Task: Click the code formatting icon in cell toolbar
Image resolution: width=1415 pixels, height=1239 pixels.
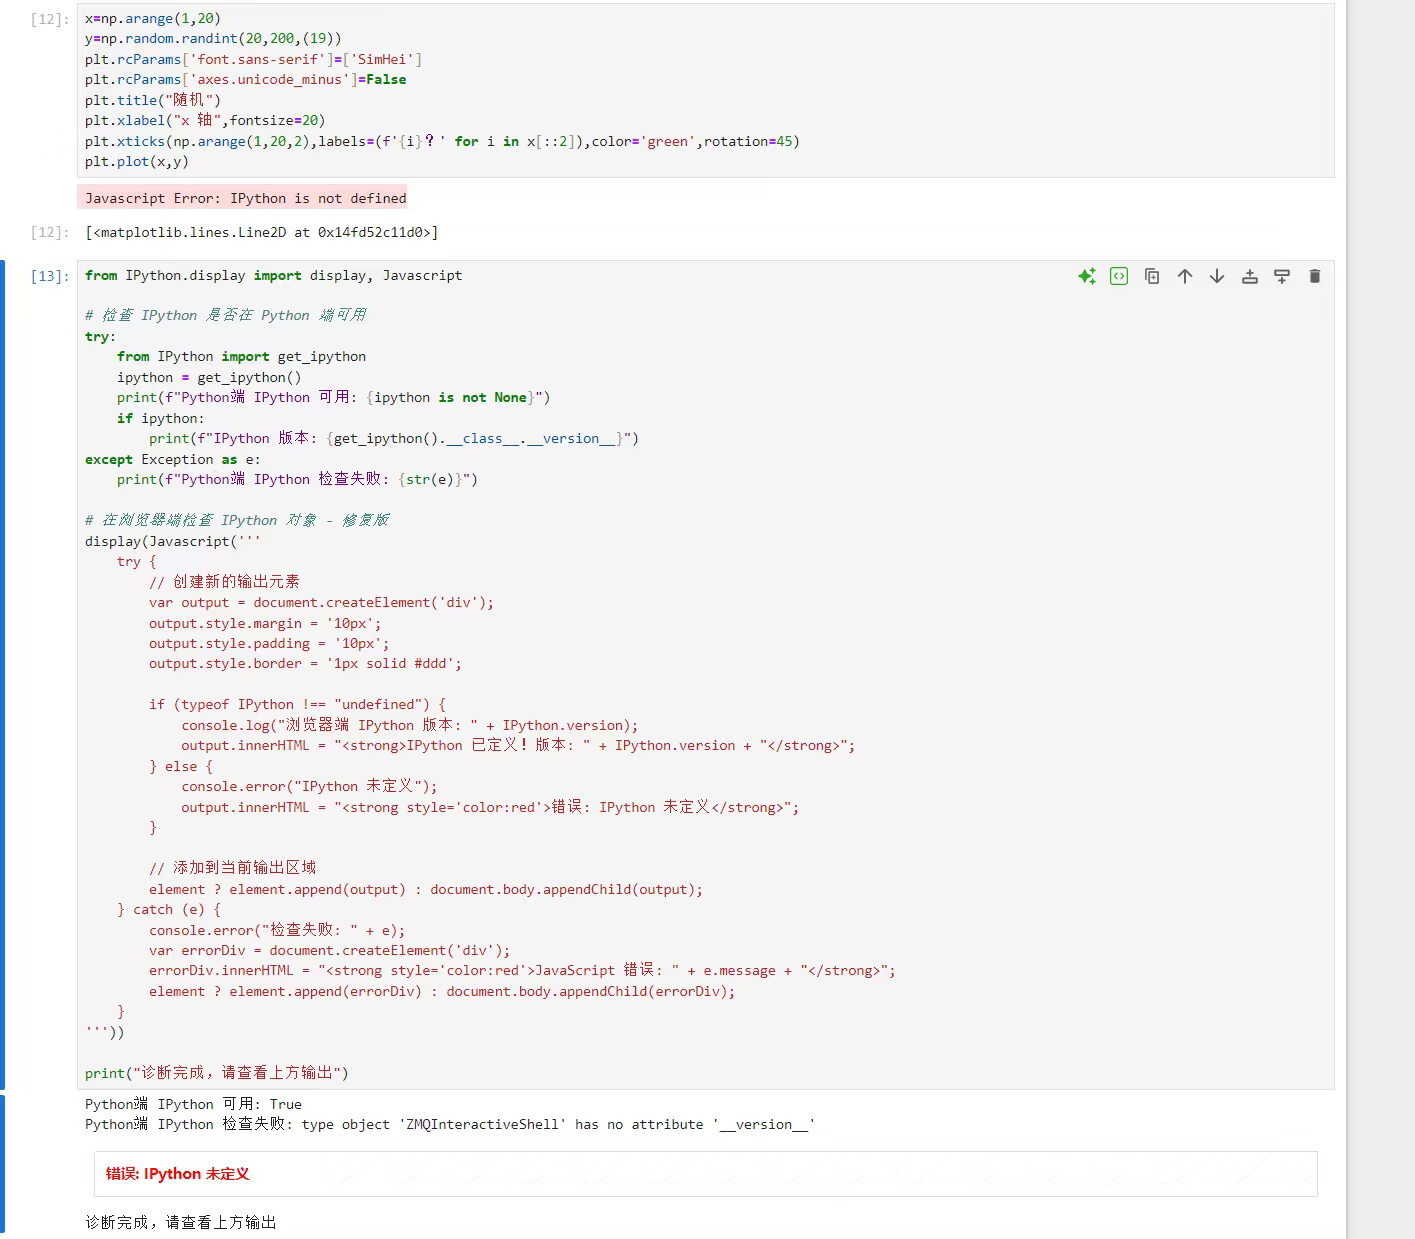Action: pos(1119,276)
